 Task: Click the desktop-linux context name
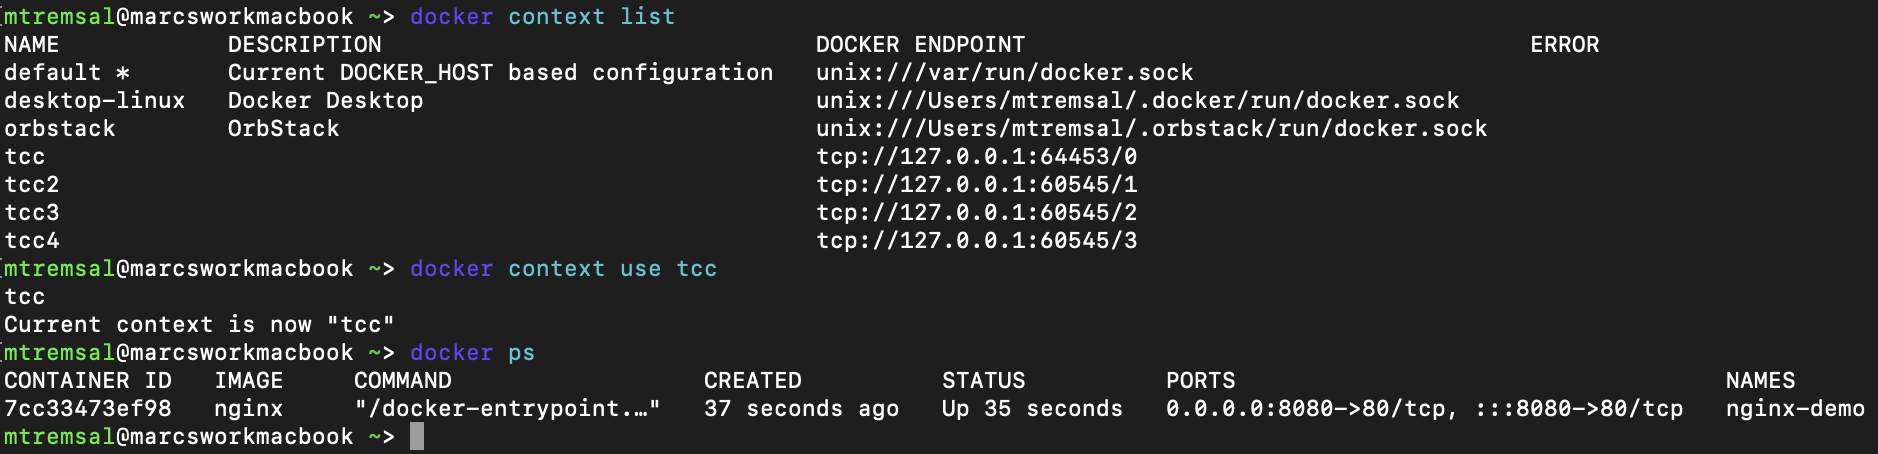pyautogui.click(x=94, y=101)
